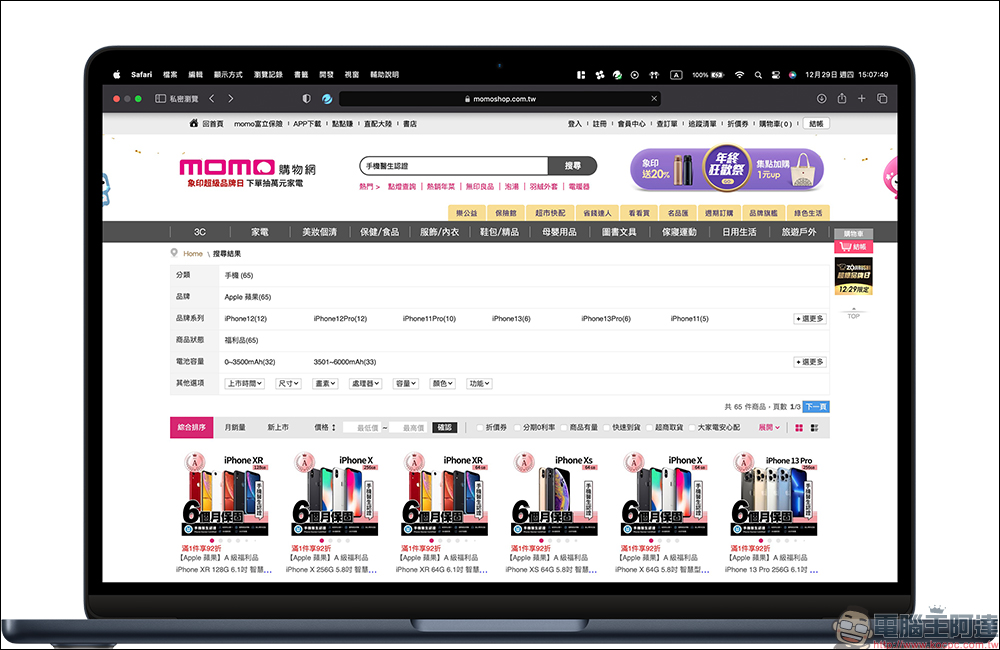
Task: Open the 超市快配 yellow tab
Action: tap(550, 213)
